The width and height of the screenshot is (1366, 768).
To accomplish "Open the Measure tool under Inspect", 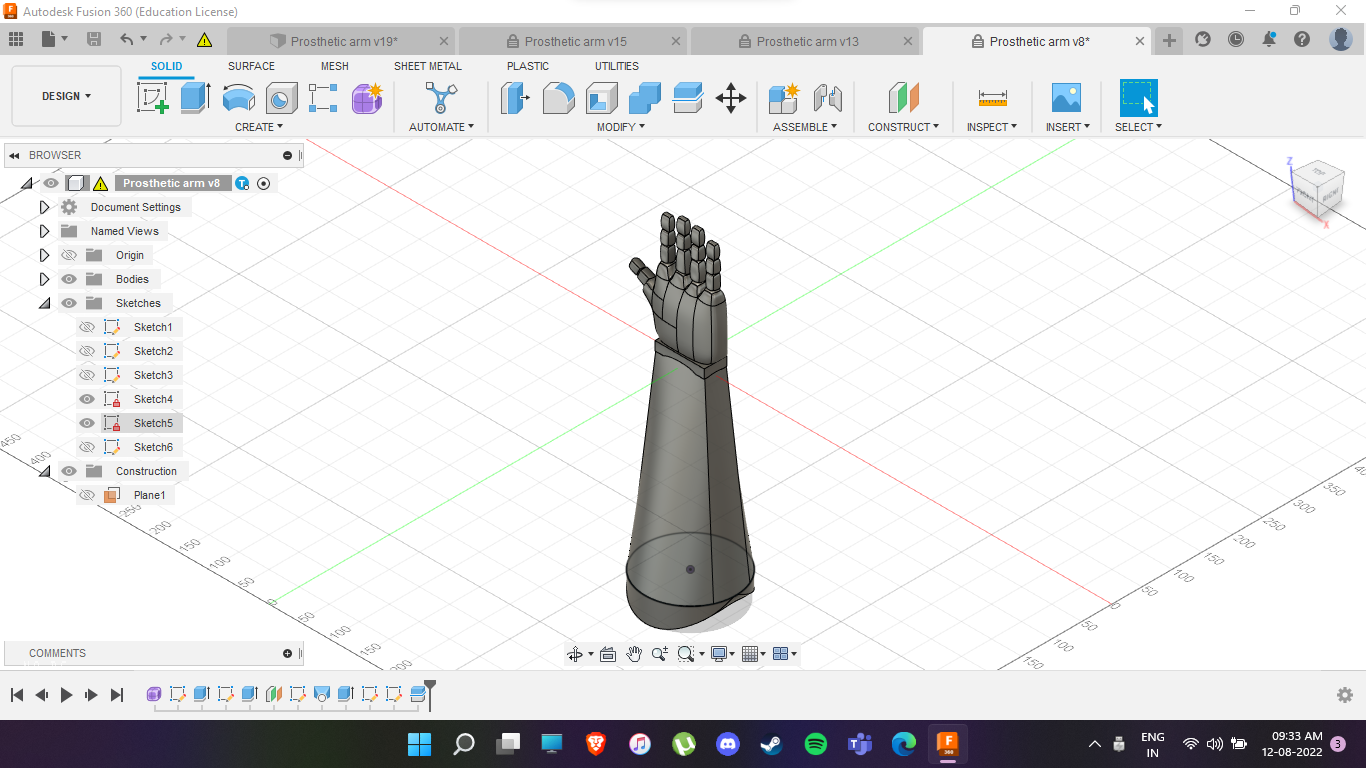I will click(991, 98).
